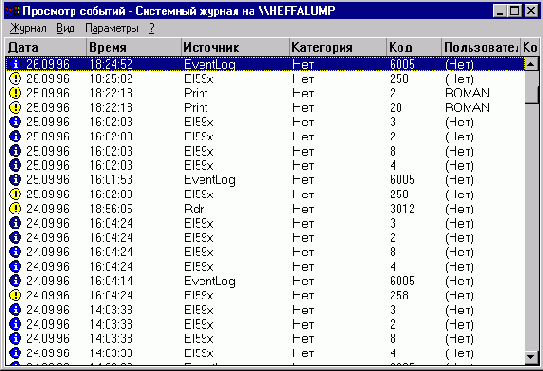
Task: Click EventLog source in 25.09.96 16:01:53 row
Action: (210, 180)
